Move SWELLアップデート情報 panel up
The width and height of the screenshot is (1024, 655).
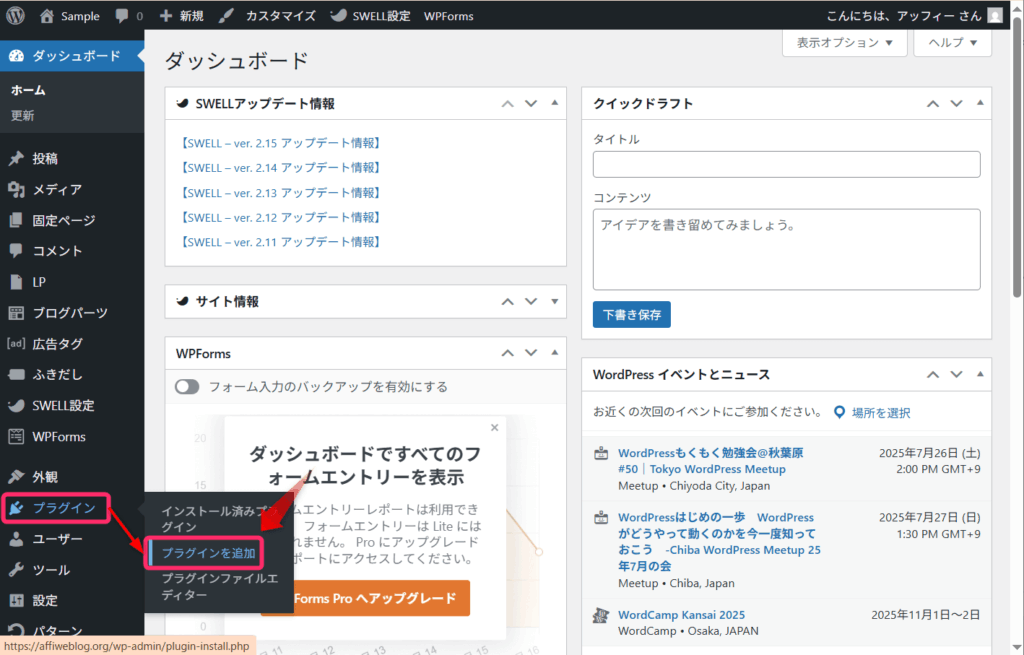507,104
